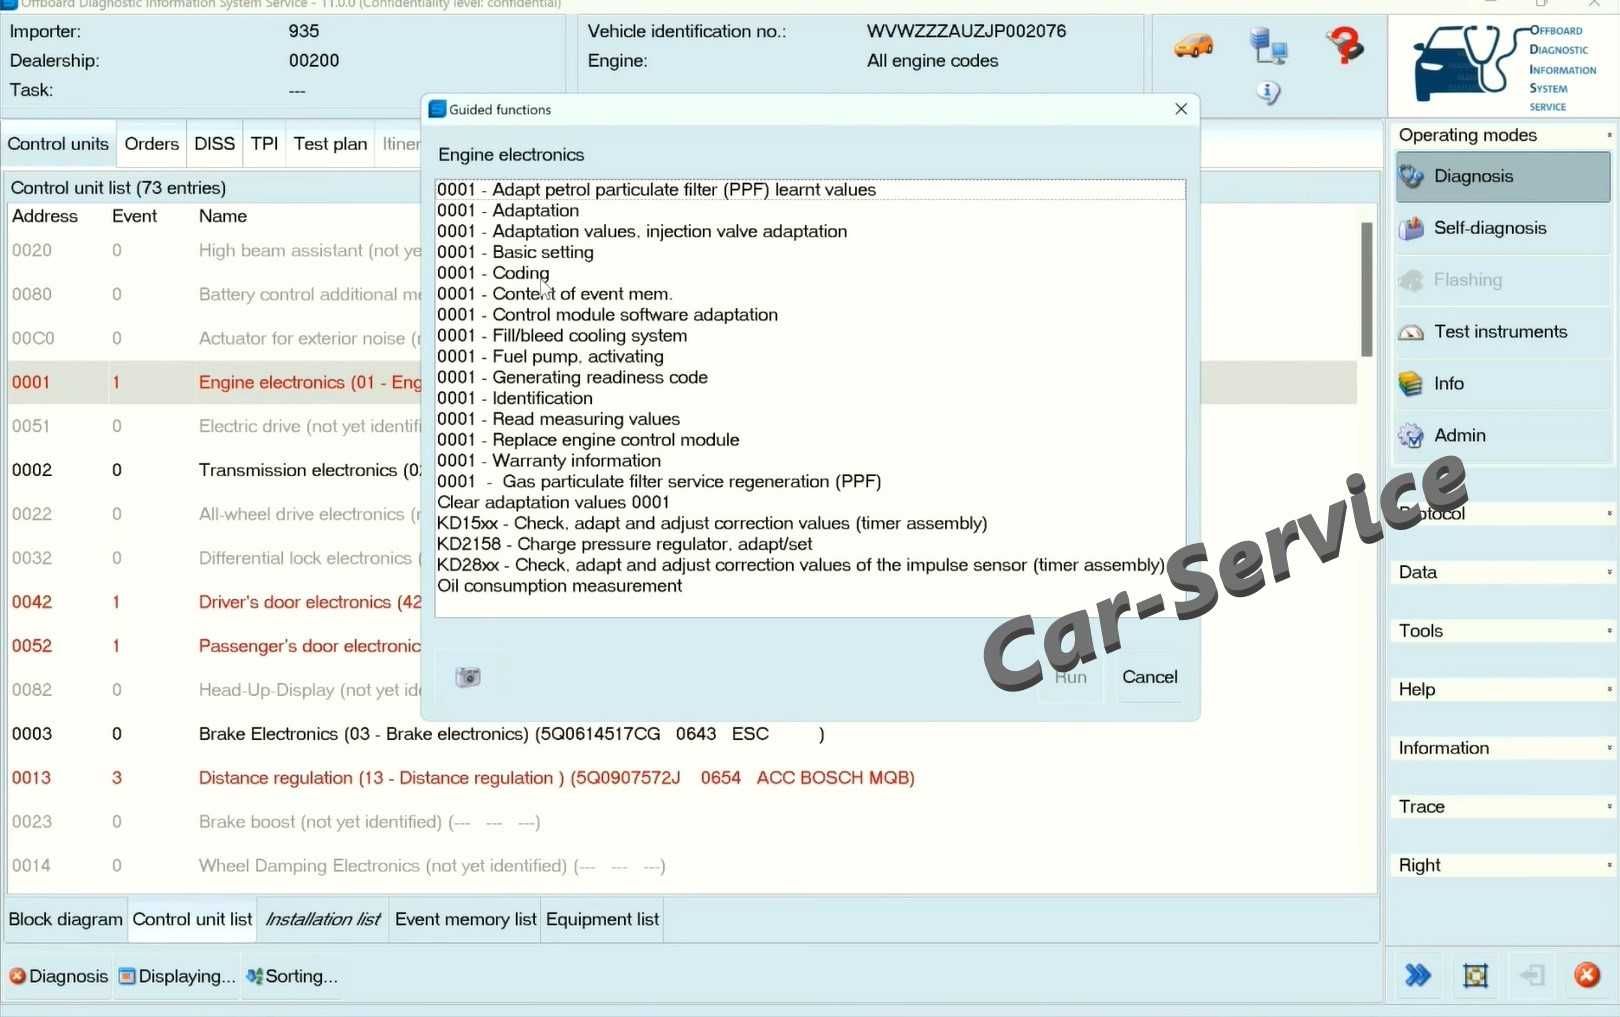
Task: Close the Guided functions dialog
Action: click(x=1181, y=109)
